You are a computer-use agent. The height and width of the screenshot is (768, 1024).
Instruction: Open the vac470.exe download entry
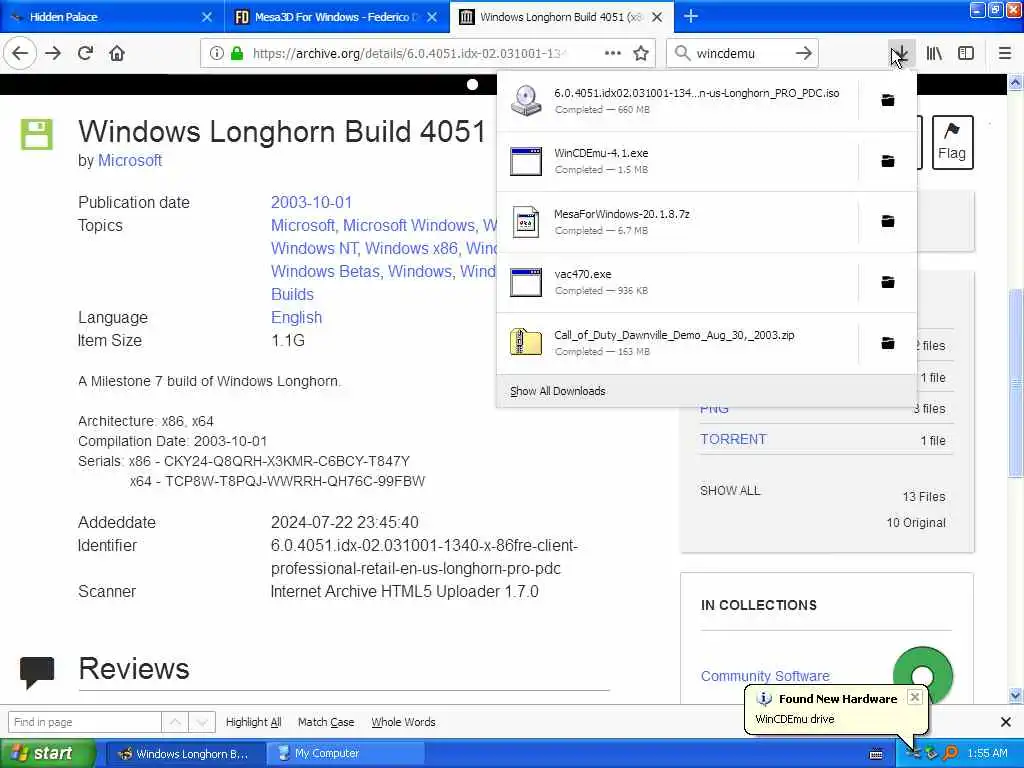click(677, 282)
